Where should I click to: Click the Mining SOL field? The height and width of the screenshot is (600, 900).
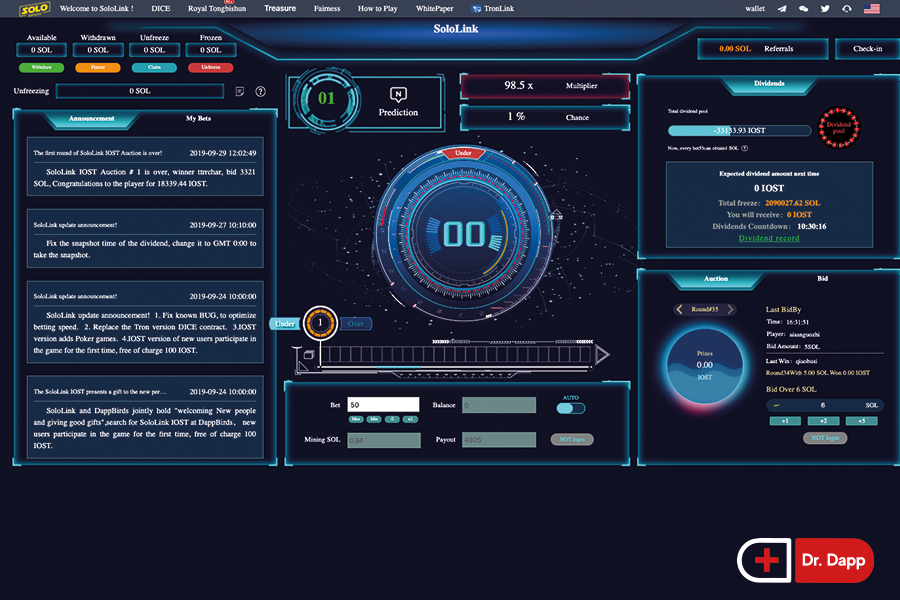384,440
